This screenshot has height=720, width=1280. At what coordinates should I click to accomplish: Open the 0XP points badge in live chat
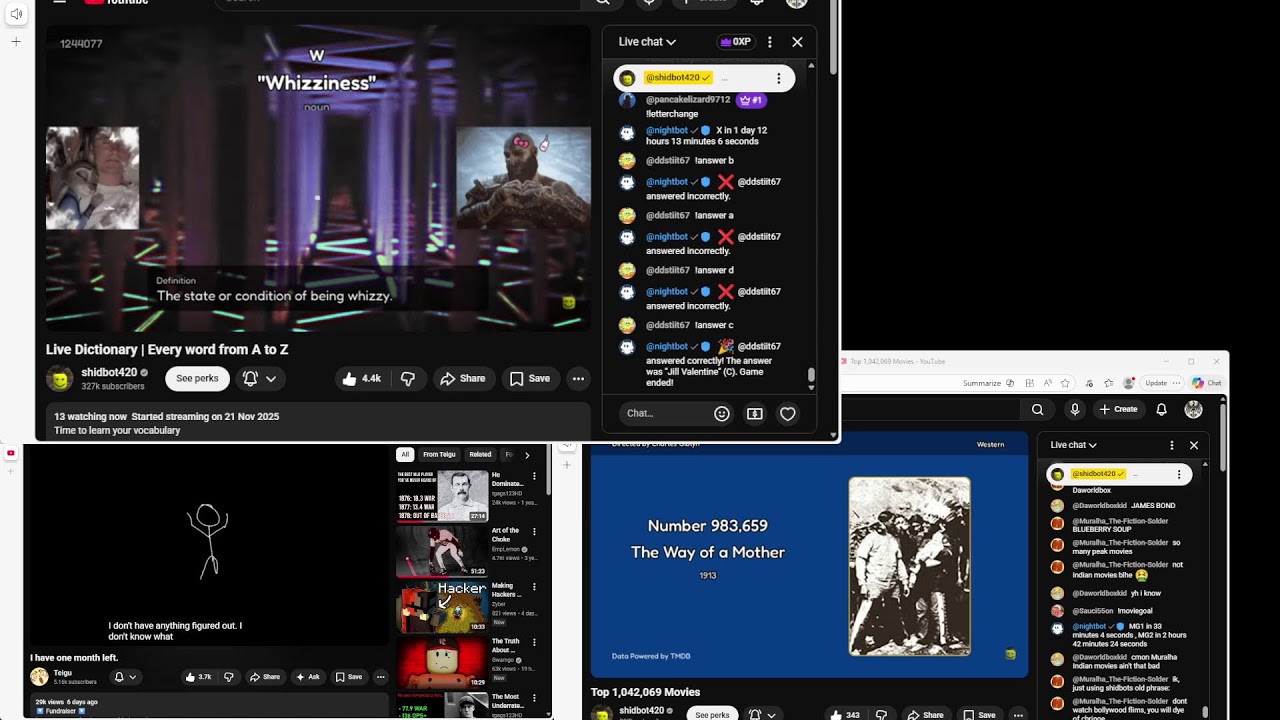point(735,42)
